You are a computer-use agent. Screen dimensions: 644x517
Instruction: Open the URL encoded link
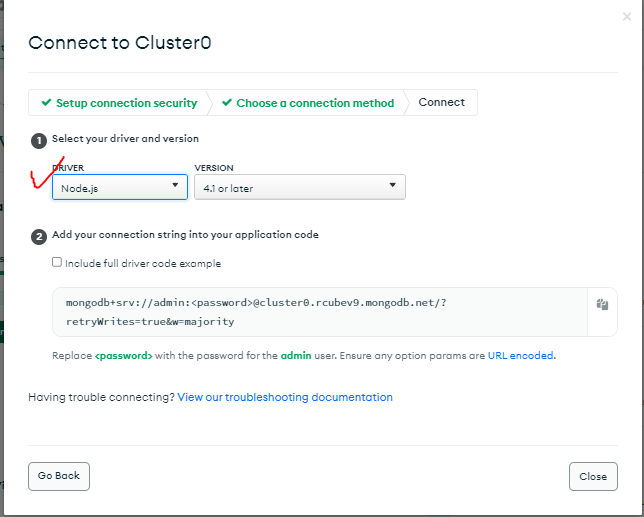pyautogui.click(x=520, y=356)
